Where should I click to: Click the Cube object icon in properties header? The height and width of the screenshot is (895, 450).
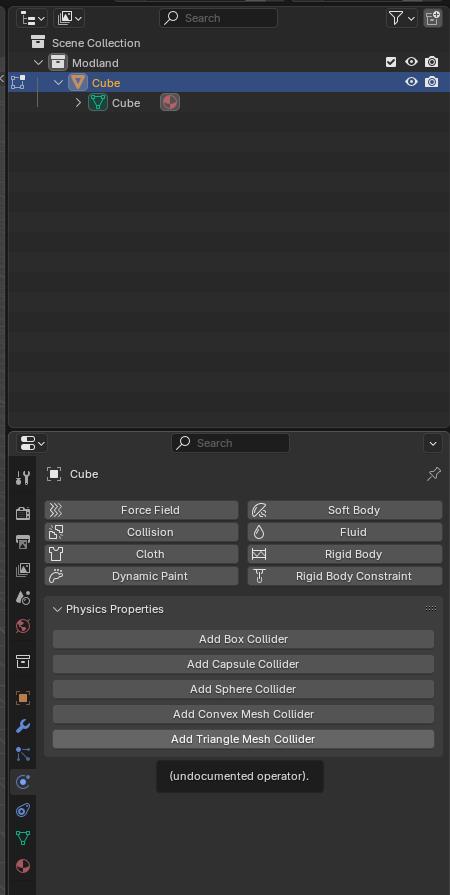click(x=54, y=474)
